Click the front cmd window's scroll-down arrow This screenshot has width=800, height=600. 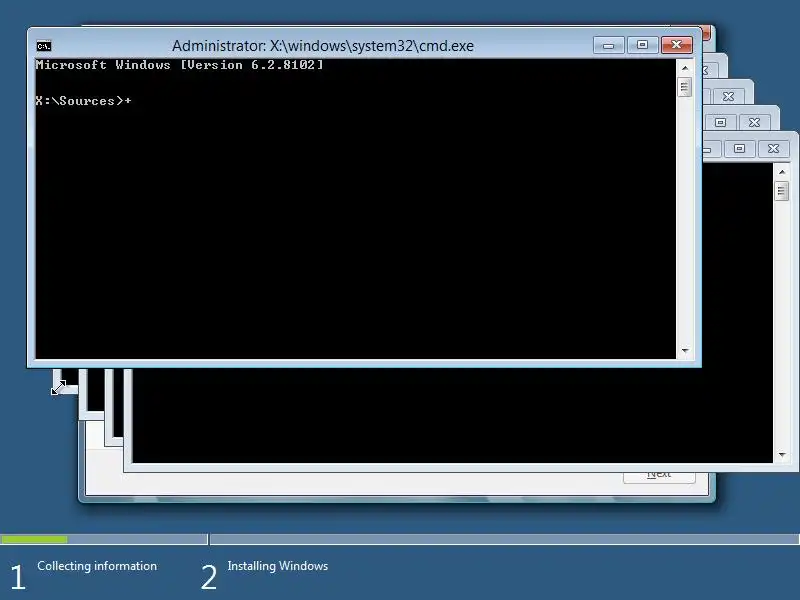tap(685, 351)
